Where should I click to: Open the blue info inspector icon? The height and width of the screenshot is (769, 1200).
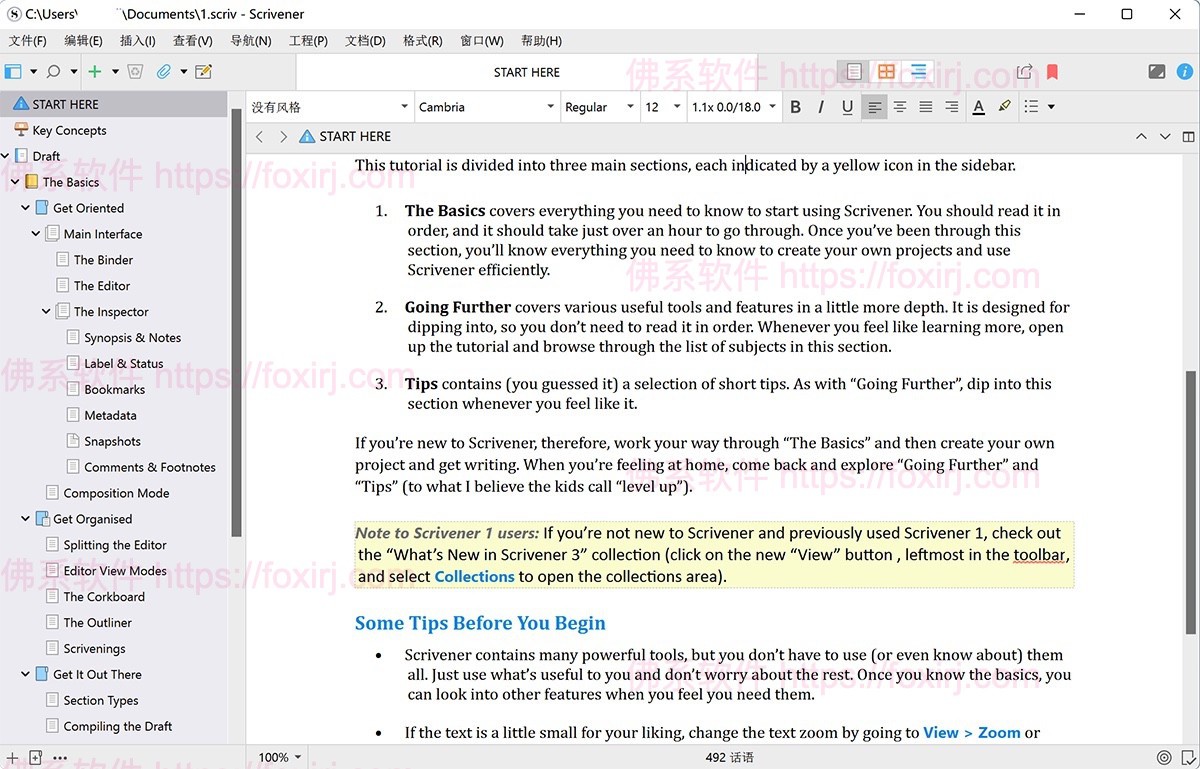pos(1185,71)
